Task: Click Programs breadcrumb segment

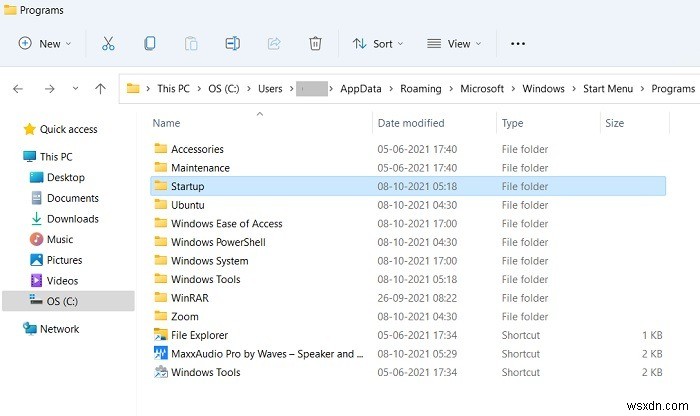Action: [673, 89]
